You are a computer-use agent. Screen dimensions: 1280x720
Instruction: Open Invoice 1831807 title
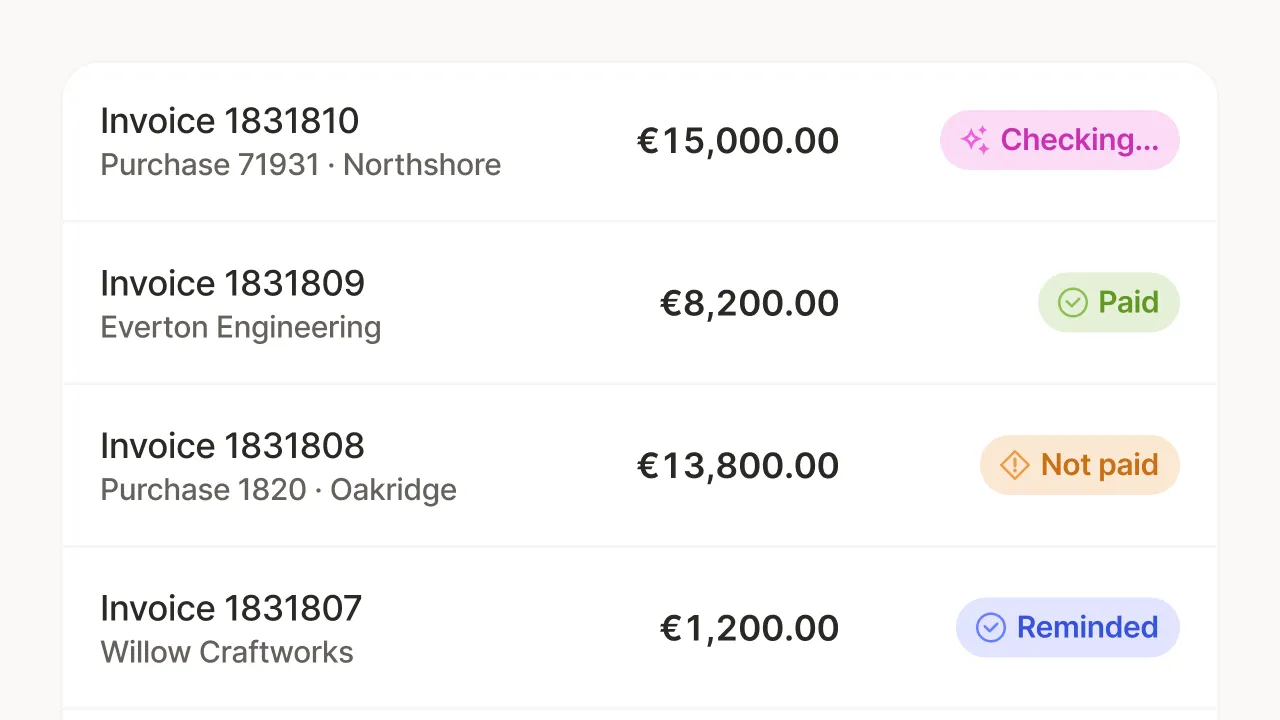point(232,609)
